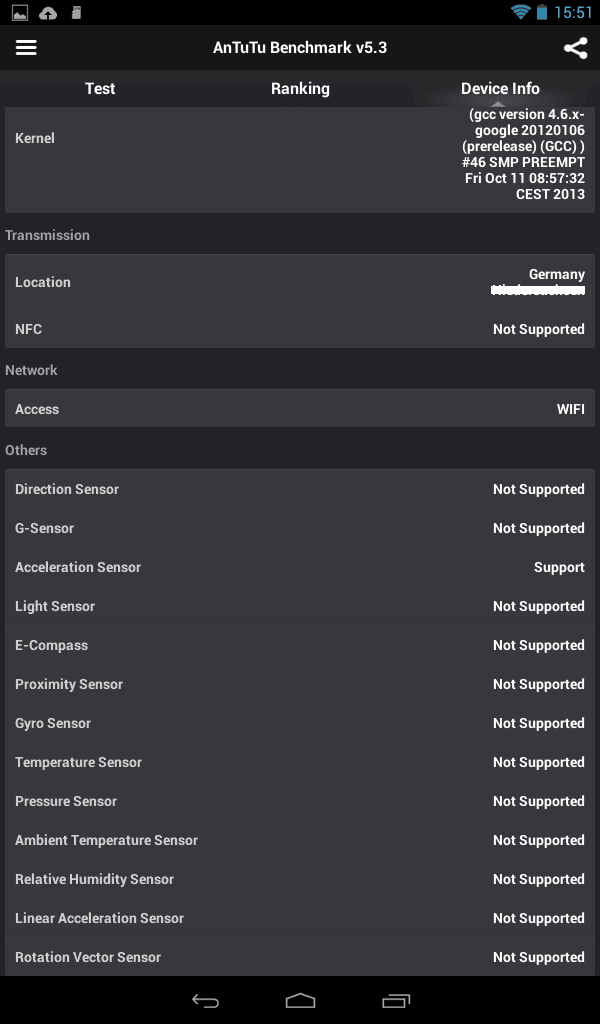The height and width of the screenshot is (1024, 600).
Task: Switch to the Ranking tab
Action: pyautogui.click(x=300, y=88)
